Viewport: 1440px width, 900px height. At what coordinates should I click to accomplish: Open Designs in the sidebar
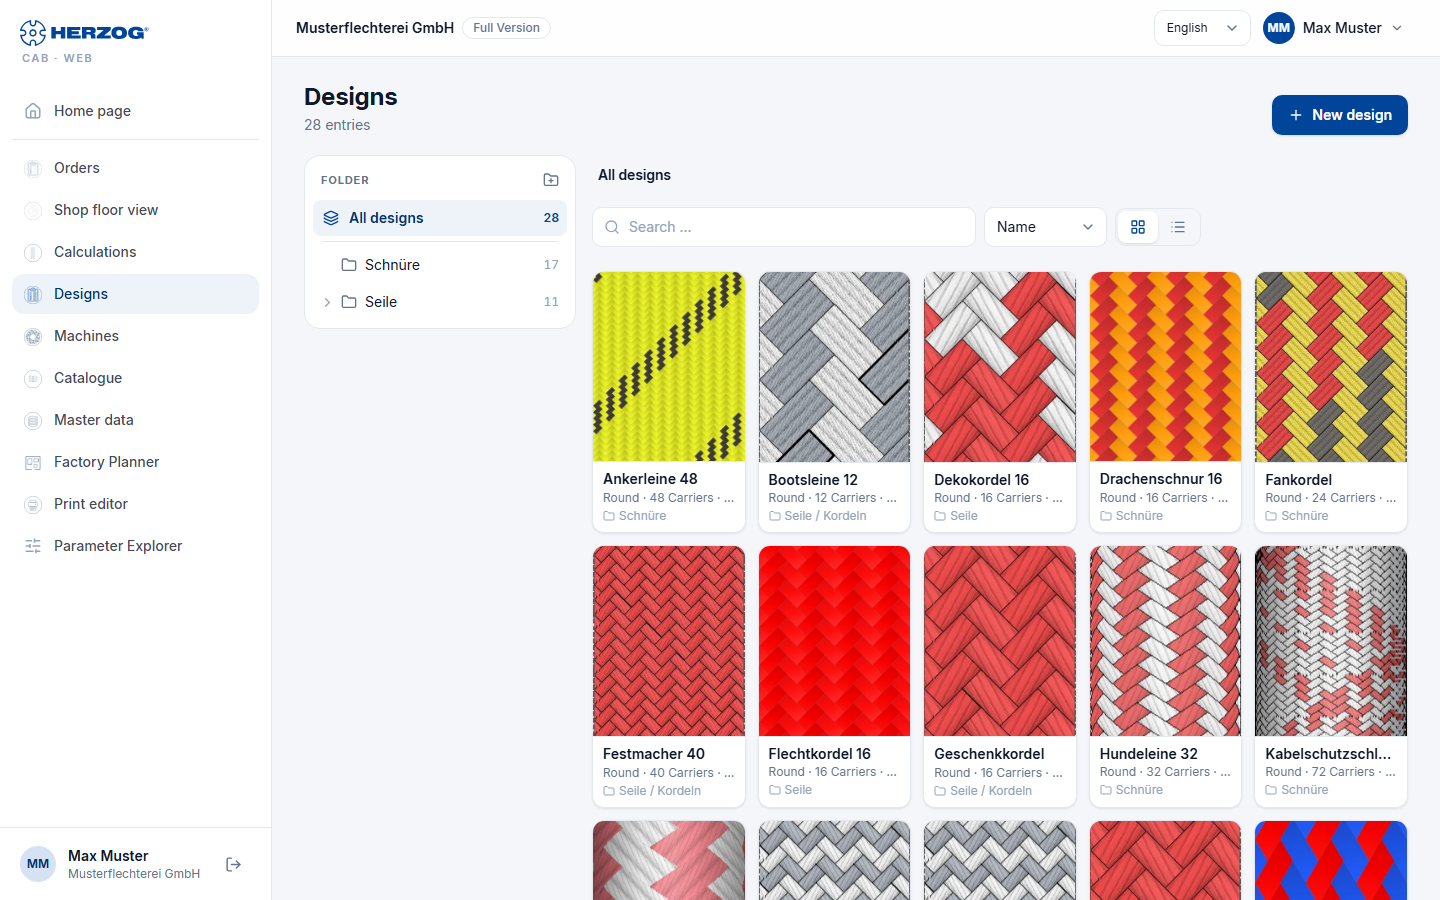135,294
